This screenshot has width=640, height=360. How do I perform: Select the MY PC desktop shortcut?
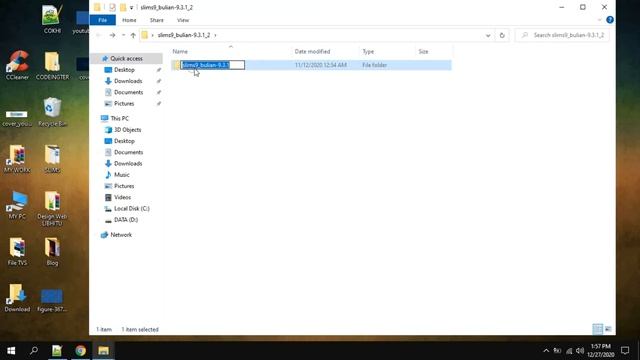tap(17, 205)
